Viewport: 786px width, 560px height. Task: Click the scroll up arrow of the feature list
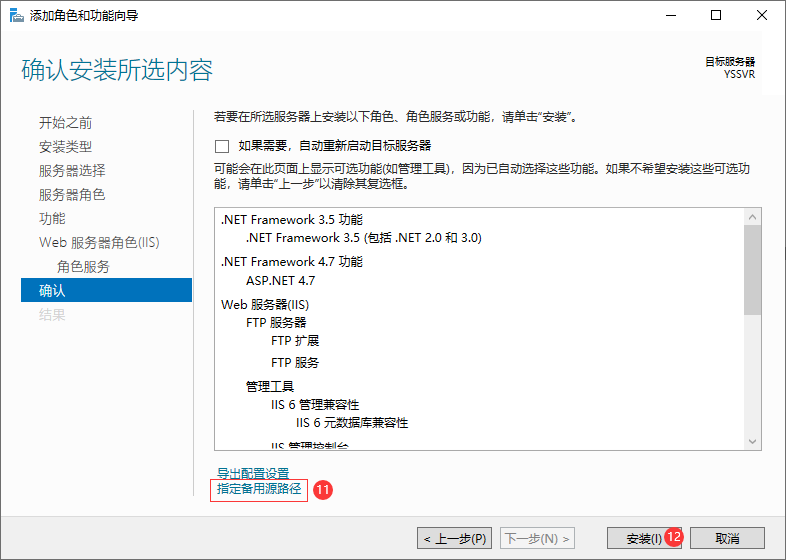tap(752, 217)
